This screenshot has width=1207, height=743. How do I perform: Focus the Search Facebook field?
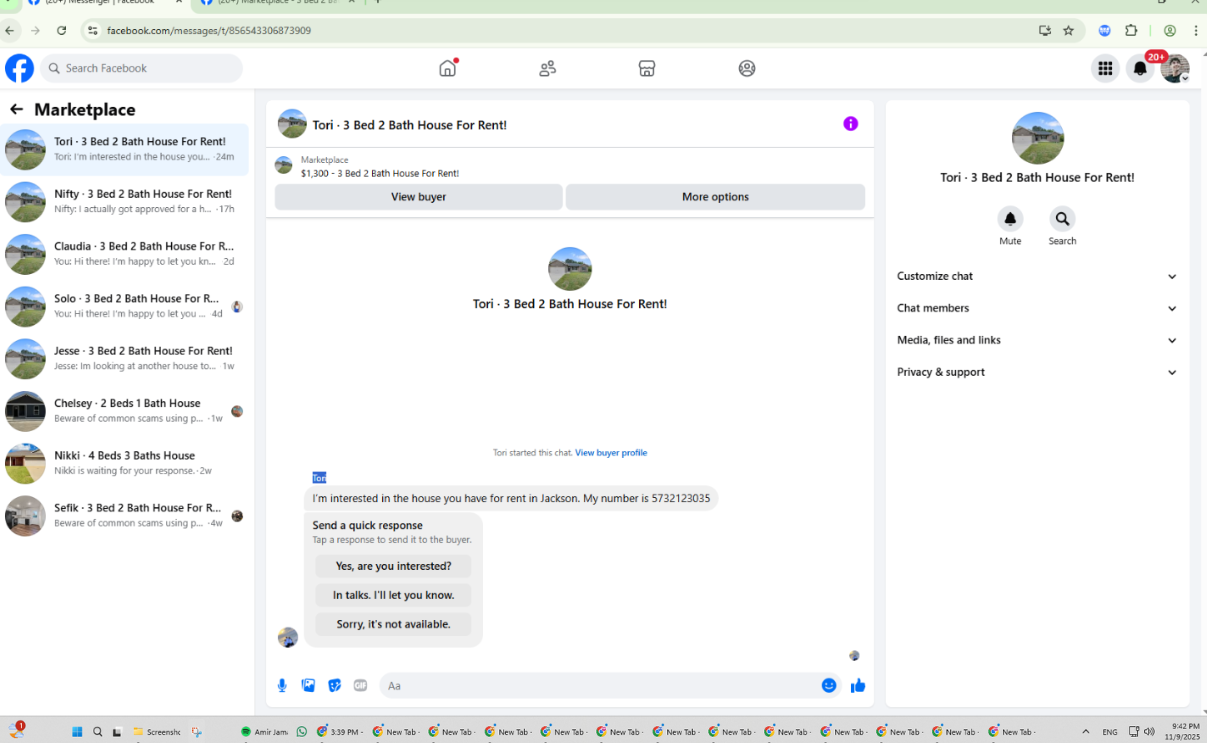click(x=142, y=68)
